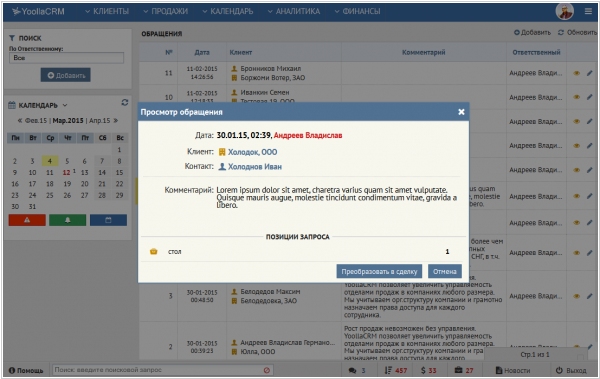Click Добавить link above the table
600x379 pixels.
[x=532, y=33]
